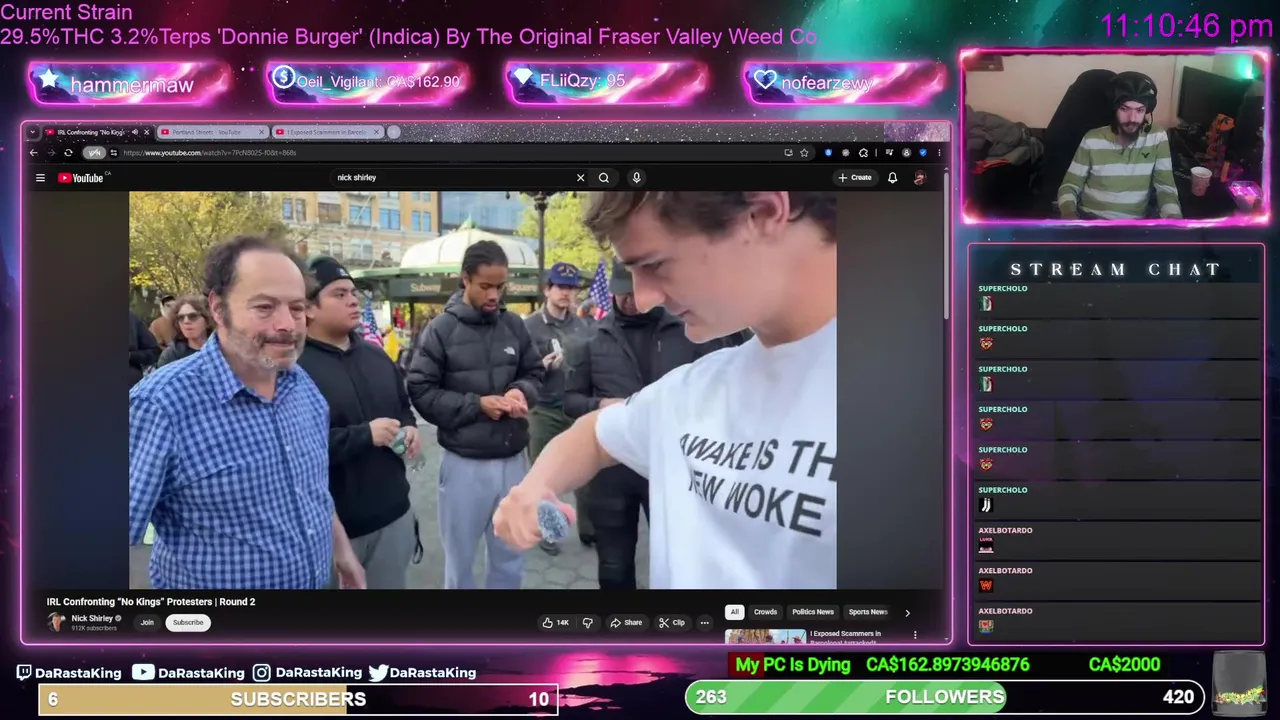Viewport: 1280px width, 720px height.
Task: Open the YouTube hamburger guide menu
Action: pos(40,178)
